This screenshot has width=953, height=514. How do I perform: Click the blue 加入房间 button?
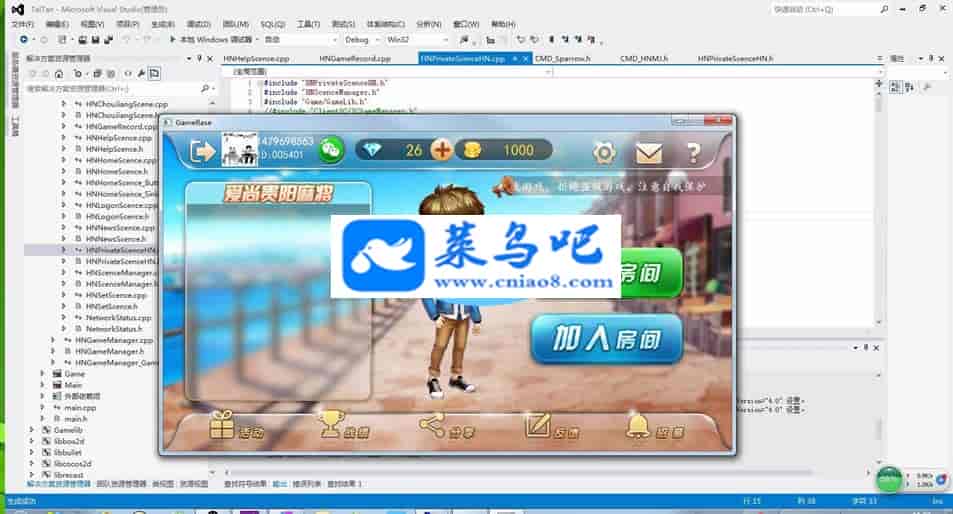pos(605,340)
